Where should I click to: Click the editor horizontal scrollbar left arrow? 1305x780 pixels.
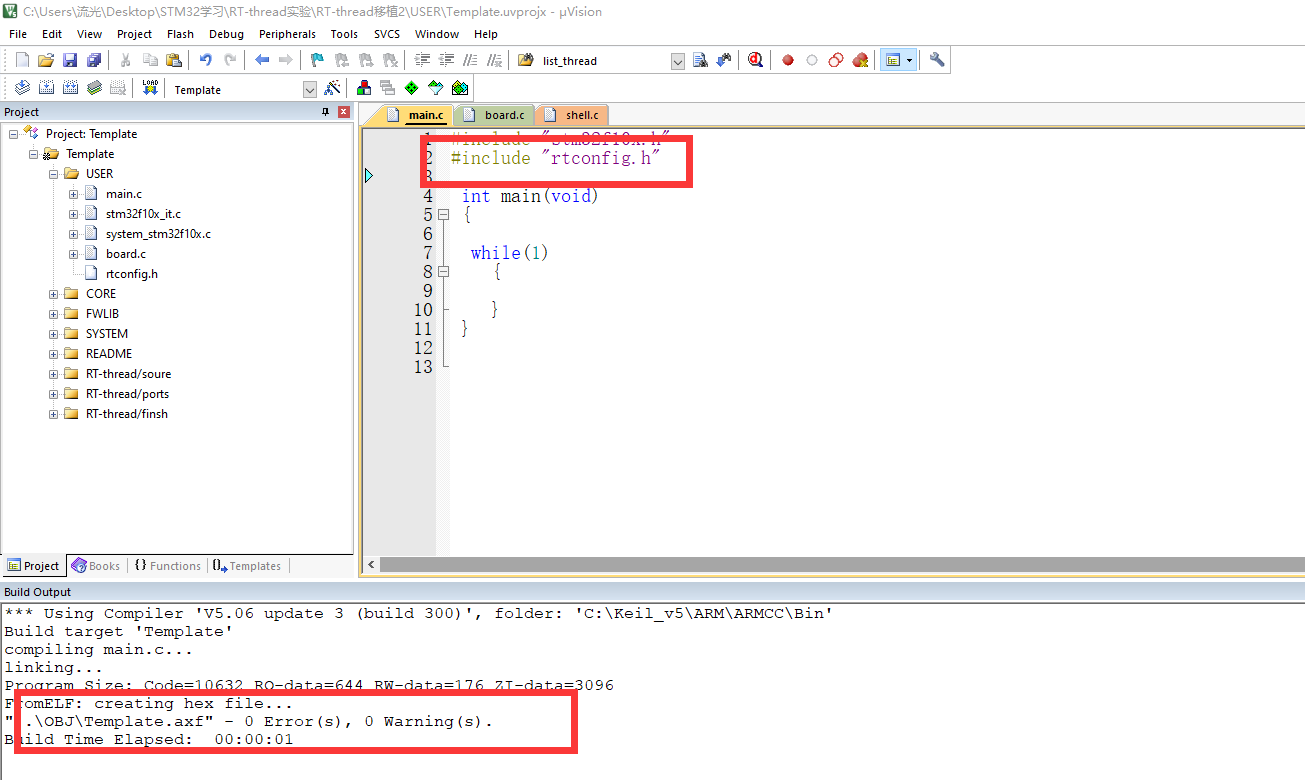point(371,565)
